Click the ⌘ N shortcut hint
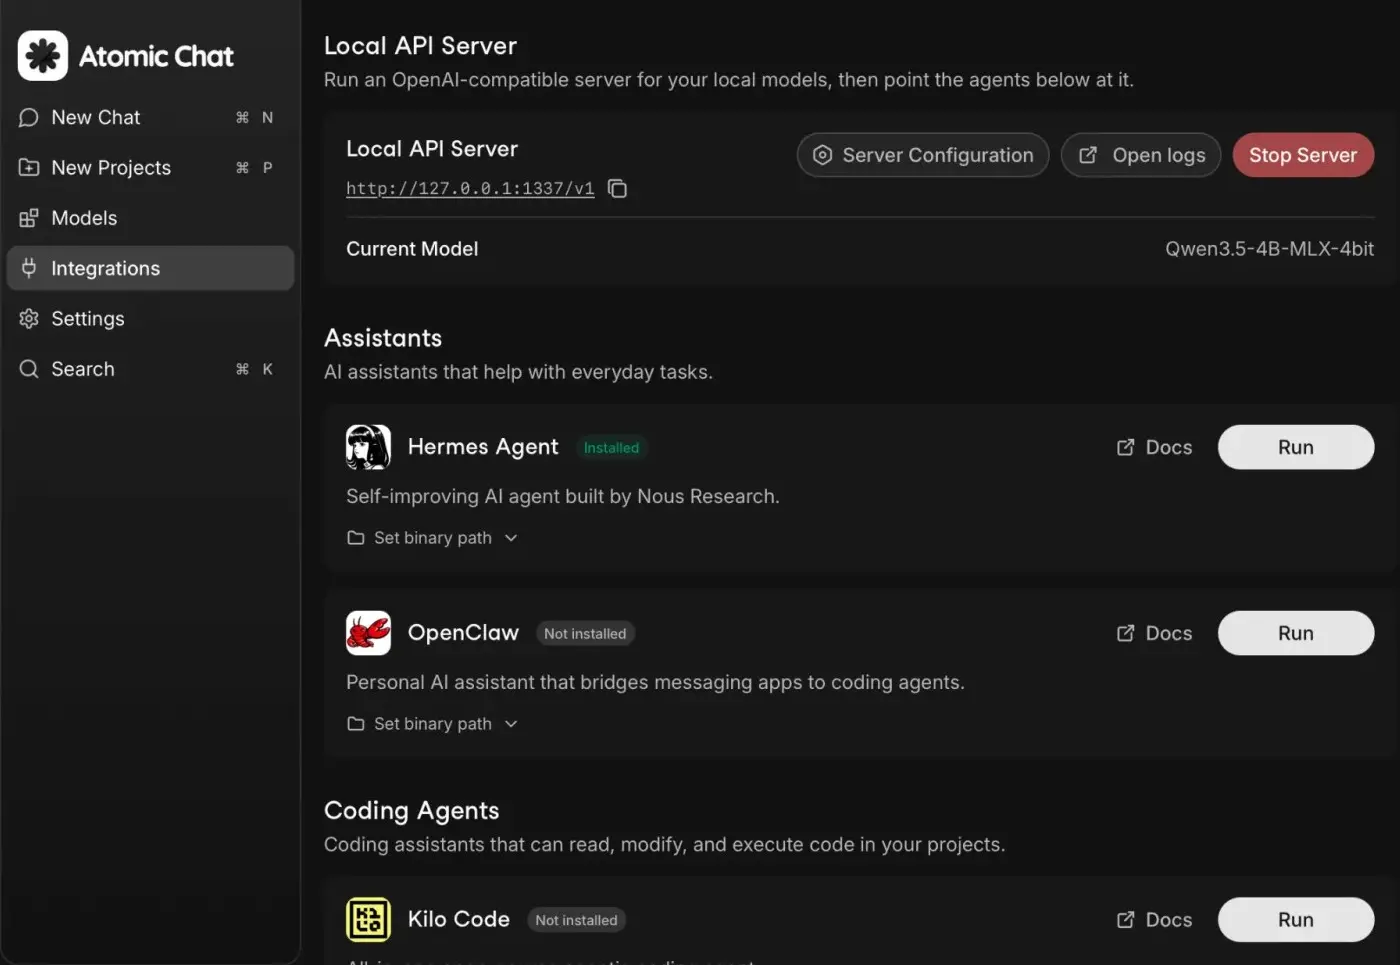Screen dimensions: 1400x965 (254, 118)
